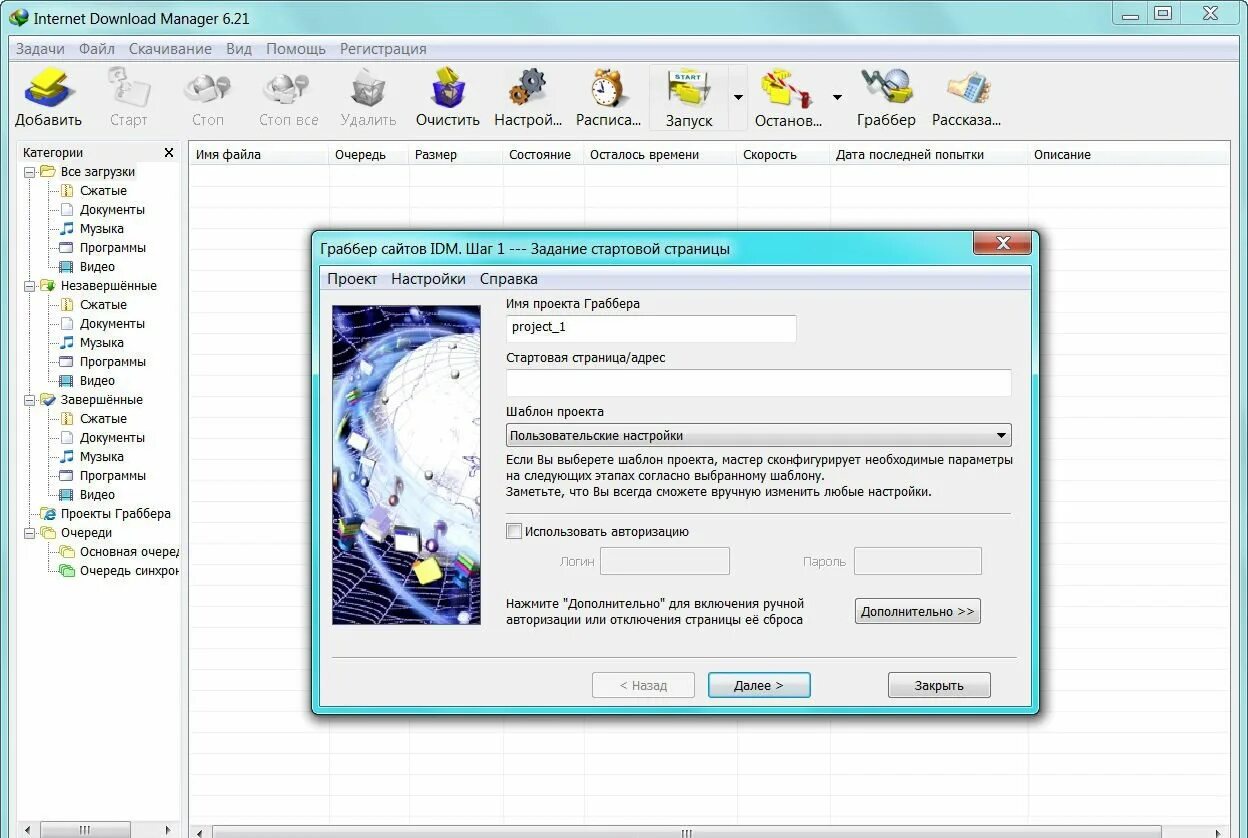Sort by Очередь column header
The width and height of the screenshot is (1248, 838).
click(x=369, y=155)
